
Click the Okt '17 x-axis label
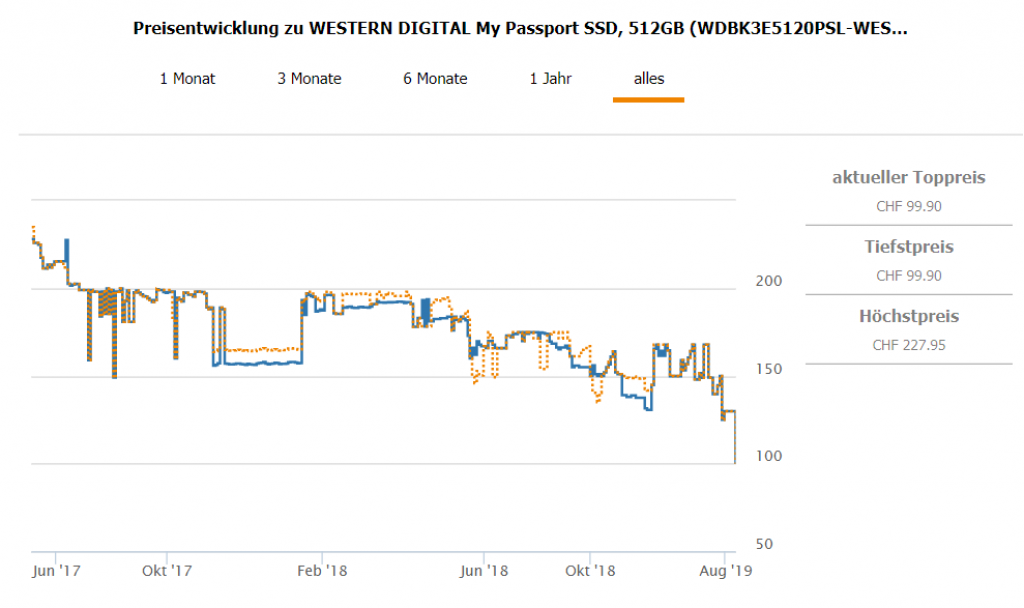pos(167,570)
